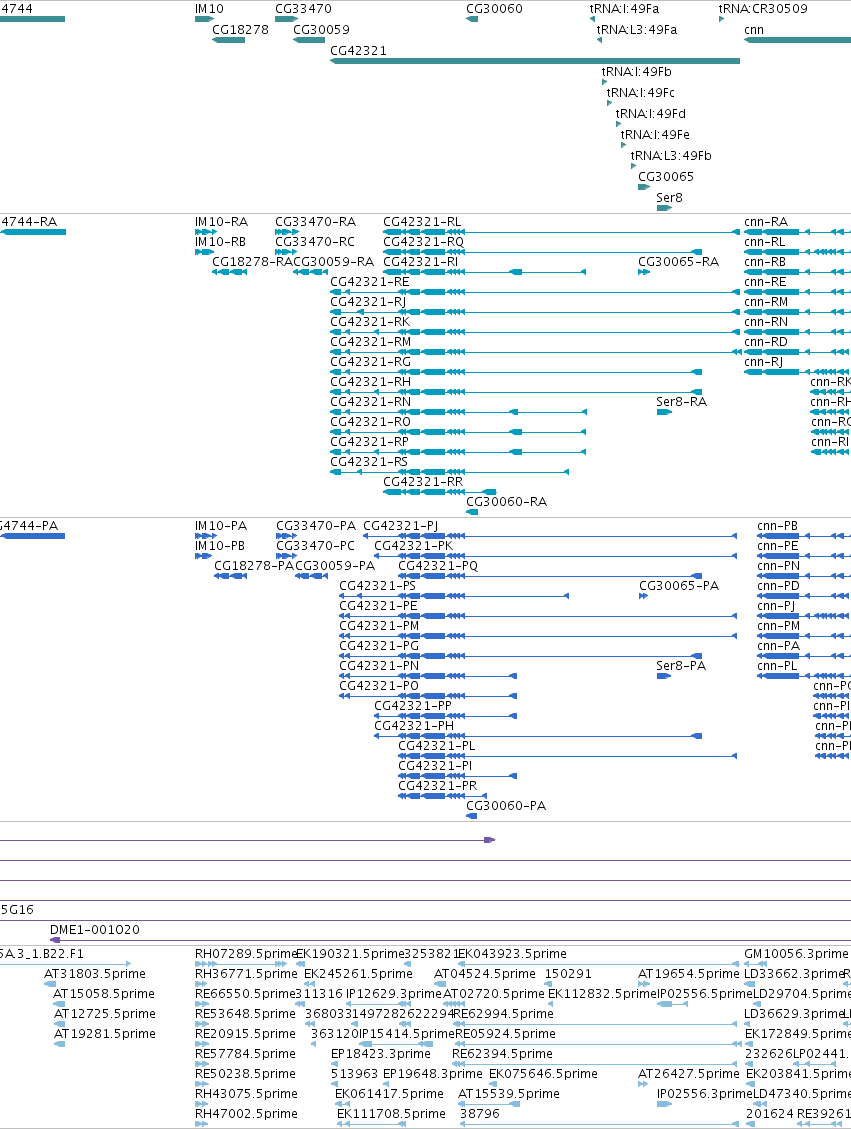The width and height of the screenshot is (851, 1129).
Task: Click the tRNA:I:49Fd label
Action: click(651, 113)
